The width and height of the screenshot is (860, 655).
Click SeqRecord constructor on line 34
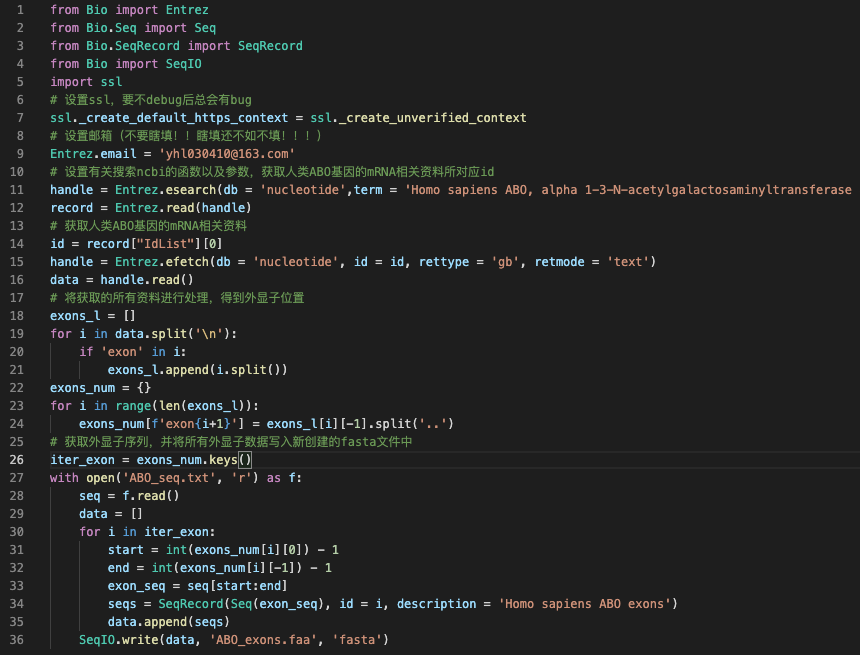tap(191, 603)
